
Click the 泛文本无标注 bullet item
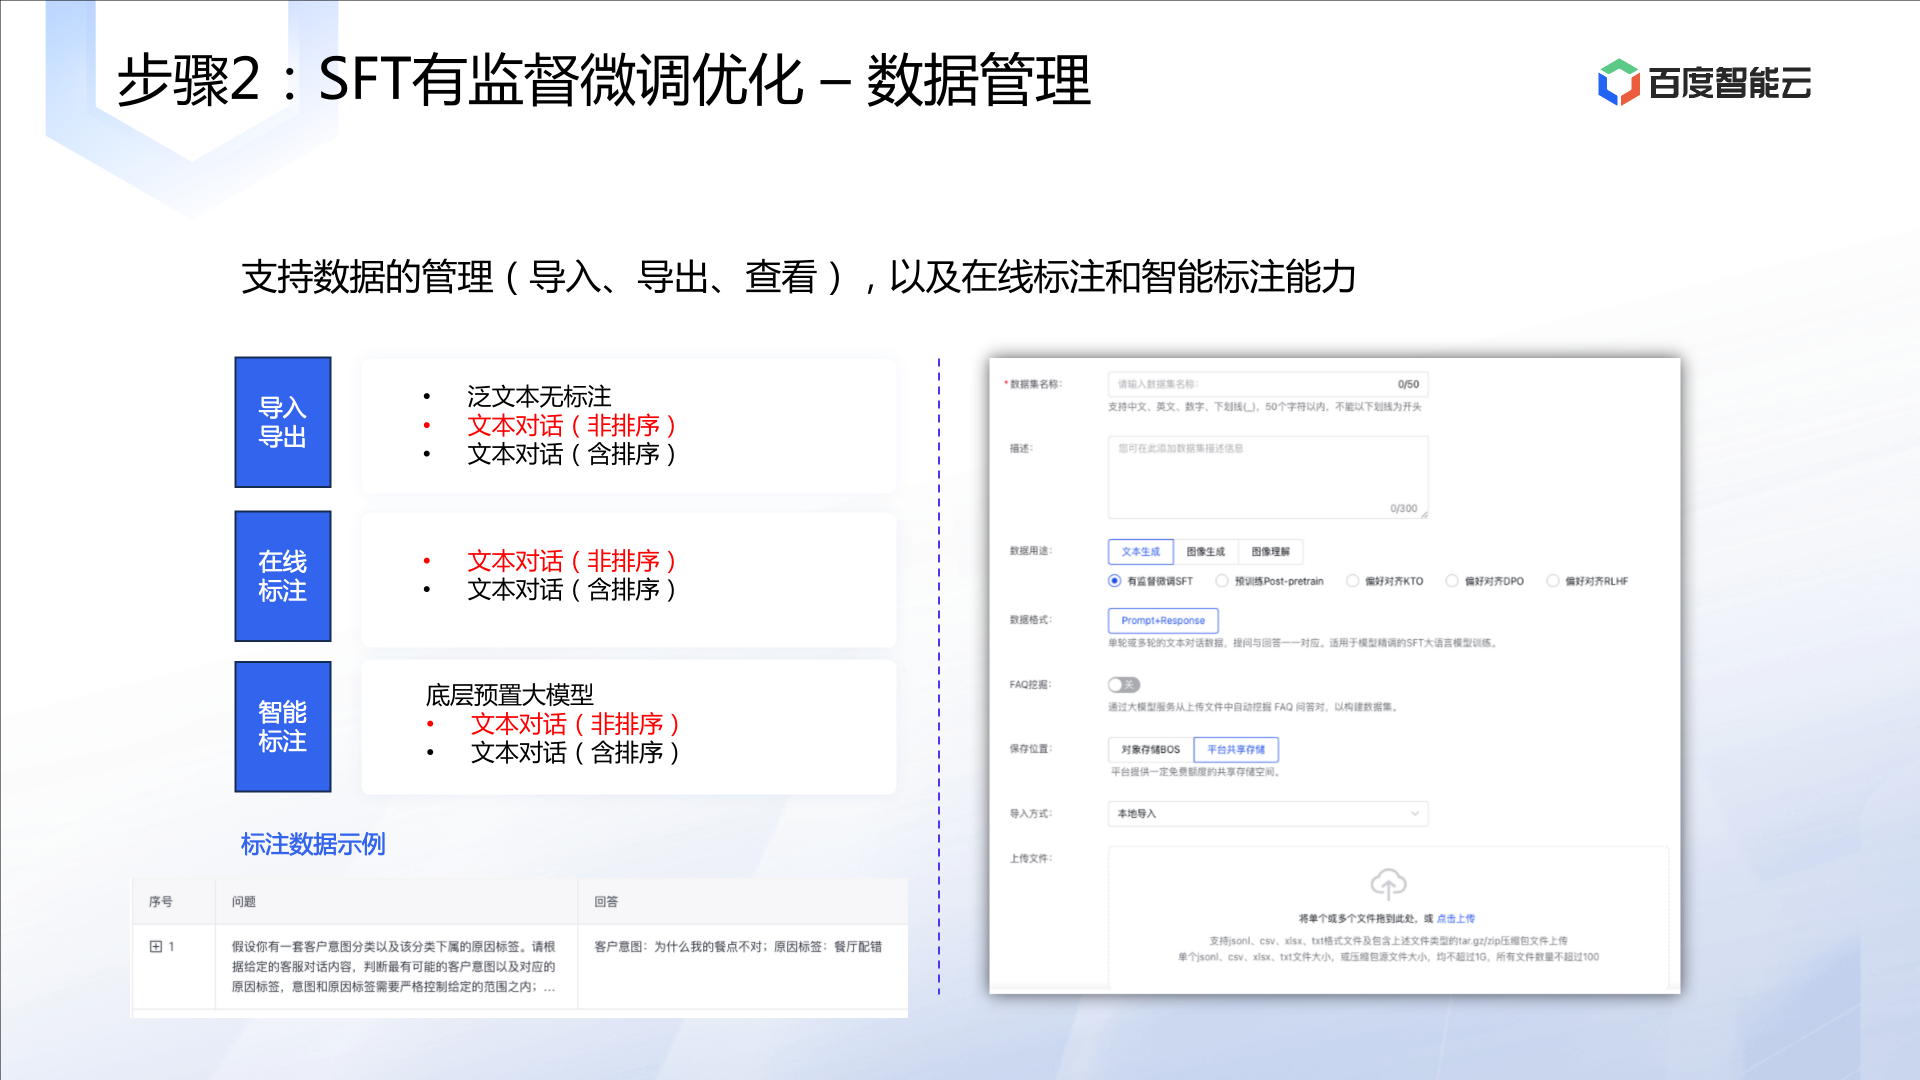click(x=539, y=397)
